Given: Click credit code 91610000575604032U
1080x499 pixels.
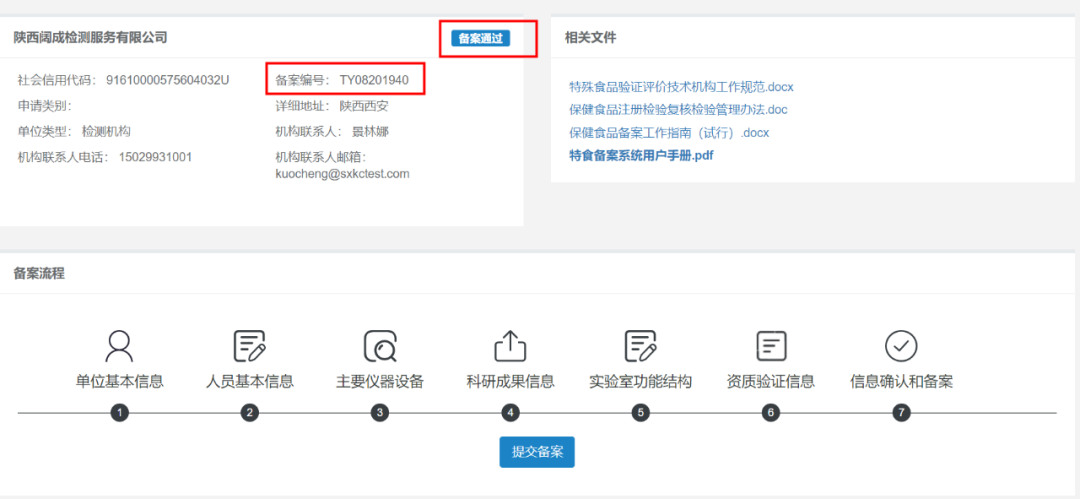Looking at the screenshot, I should coord(167,80).
